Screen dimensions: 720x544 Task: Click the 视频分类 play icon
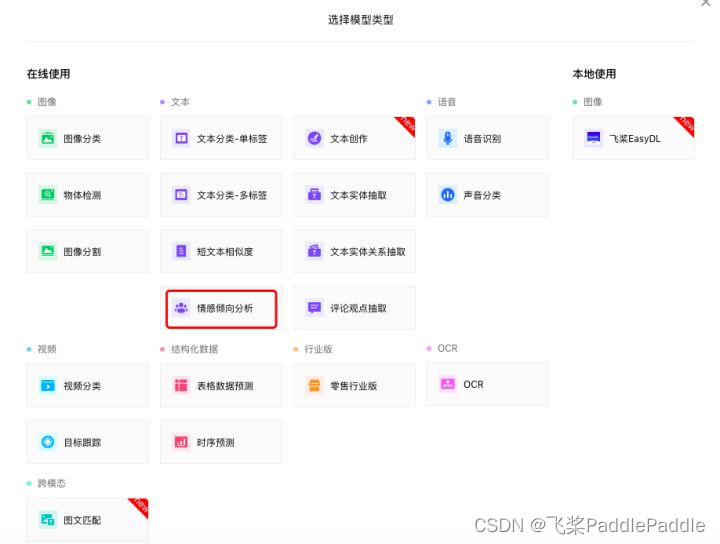pos(48,386)
